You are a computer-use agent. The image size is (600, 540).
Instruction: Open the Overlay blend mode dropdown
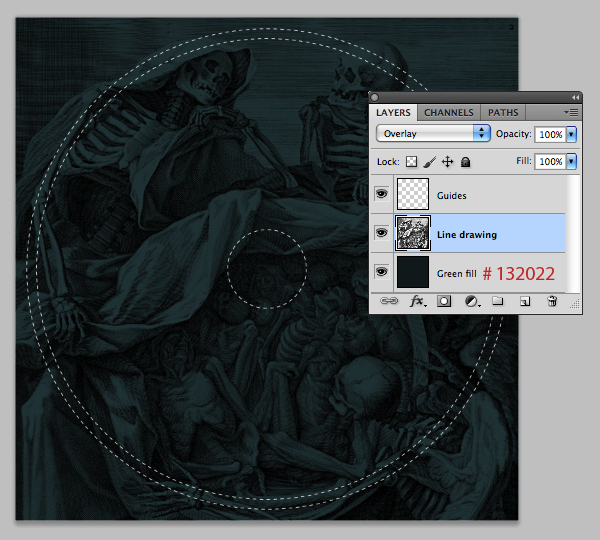[x=433, y=134]
